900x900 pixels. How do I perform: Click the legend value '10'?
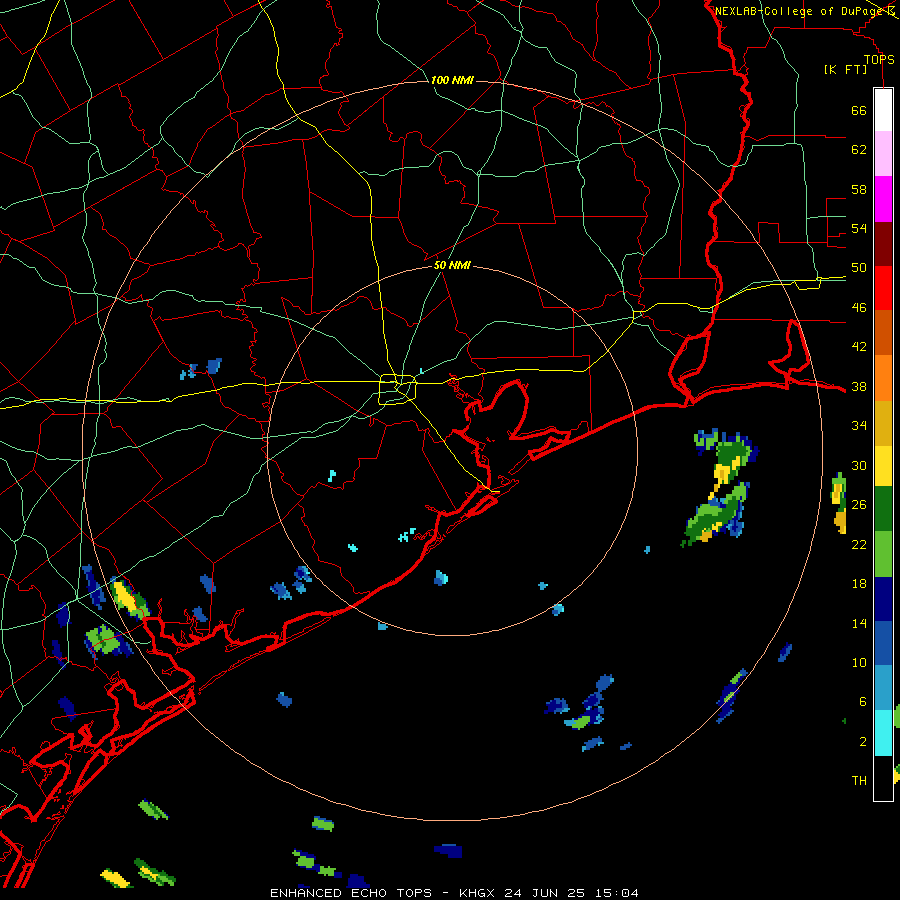[x=859, y=662]
